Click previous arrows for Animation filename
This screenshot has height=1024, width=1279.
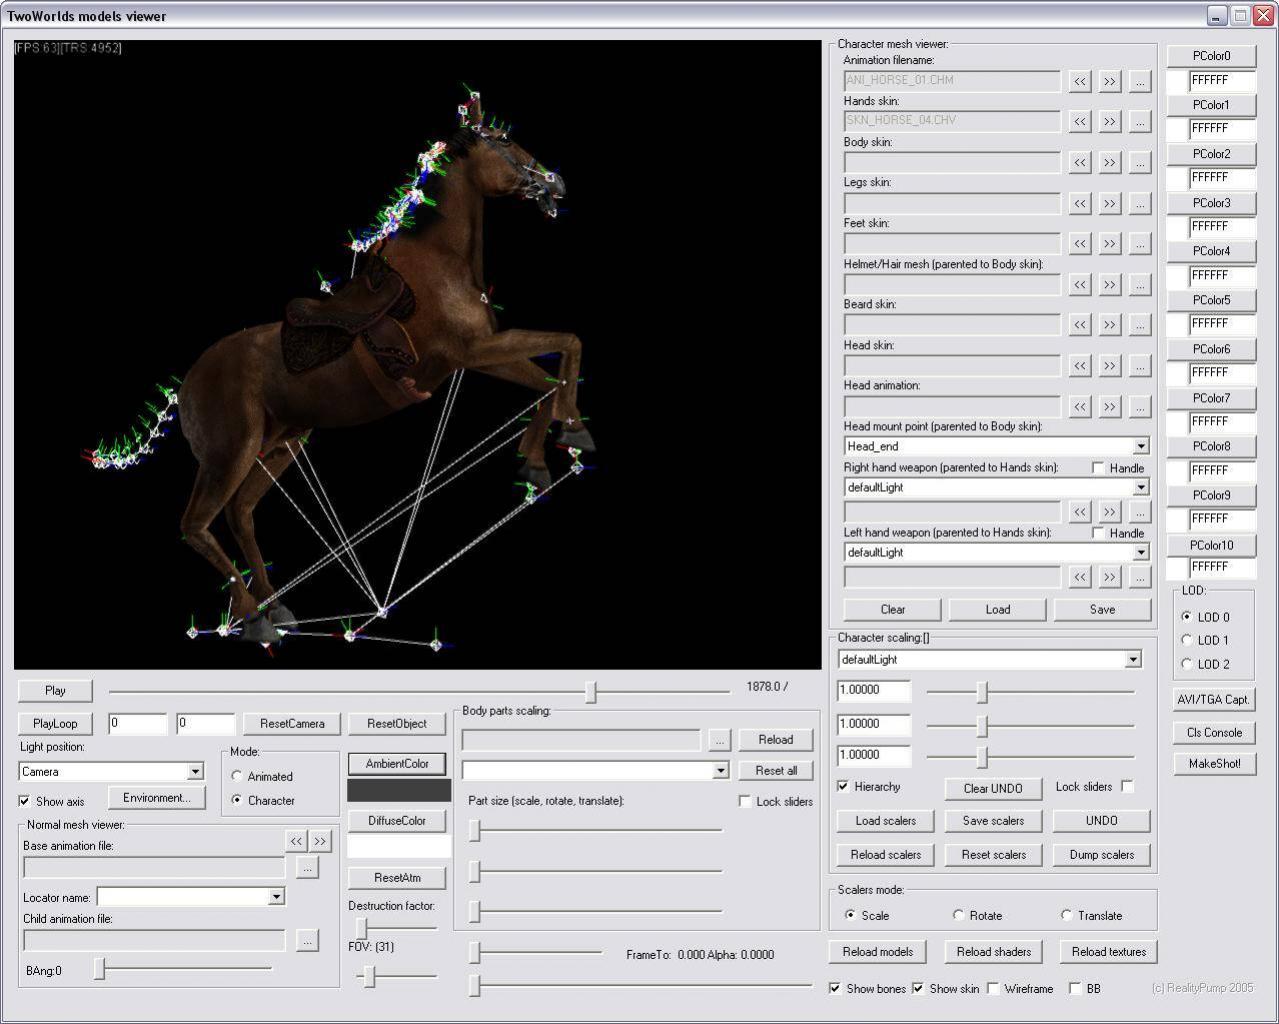coord(1079,81)
